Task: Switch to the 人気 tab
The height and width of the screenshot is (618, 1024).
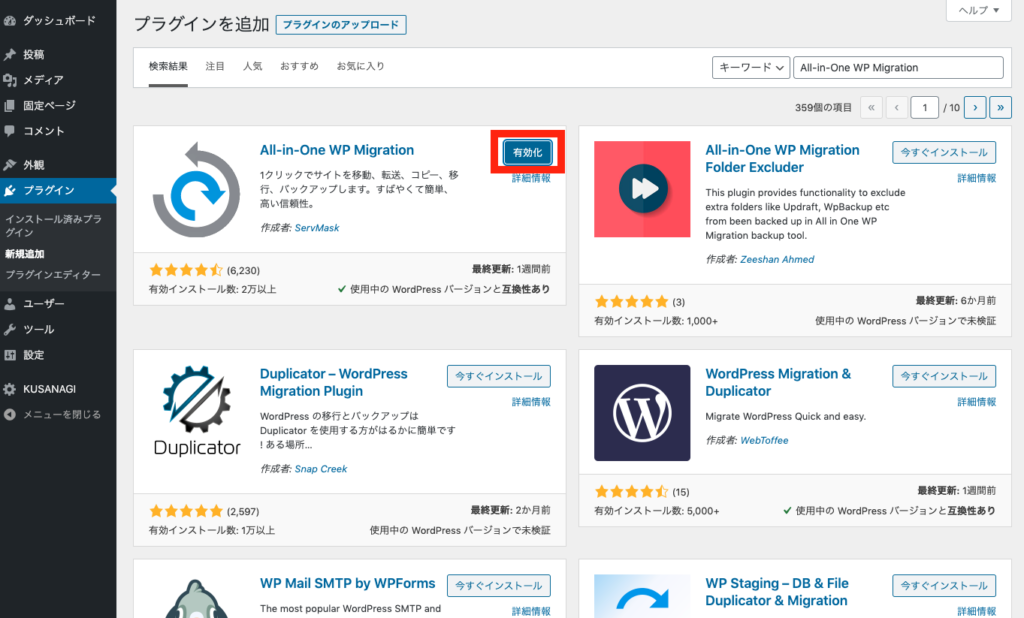Action: coord(253,66)
